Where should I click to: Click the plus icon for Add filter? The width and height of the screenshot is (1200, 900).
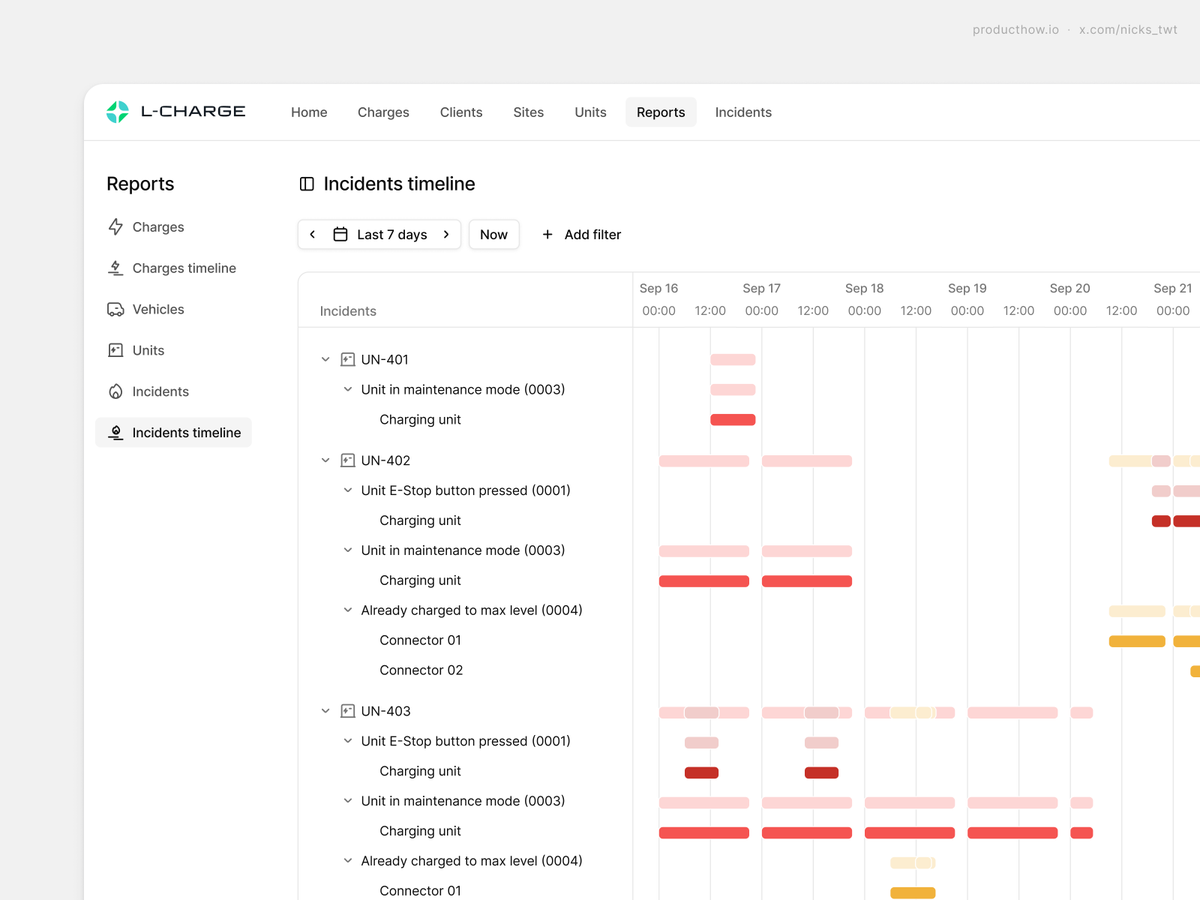coord(547,234)
